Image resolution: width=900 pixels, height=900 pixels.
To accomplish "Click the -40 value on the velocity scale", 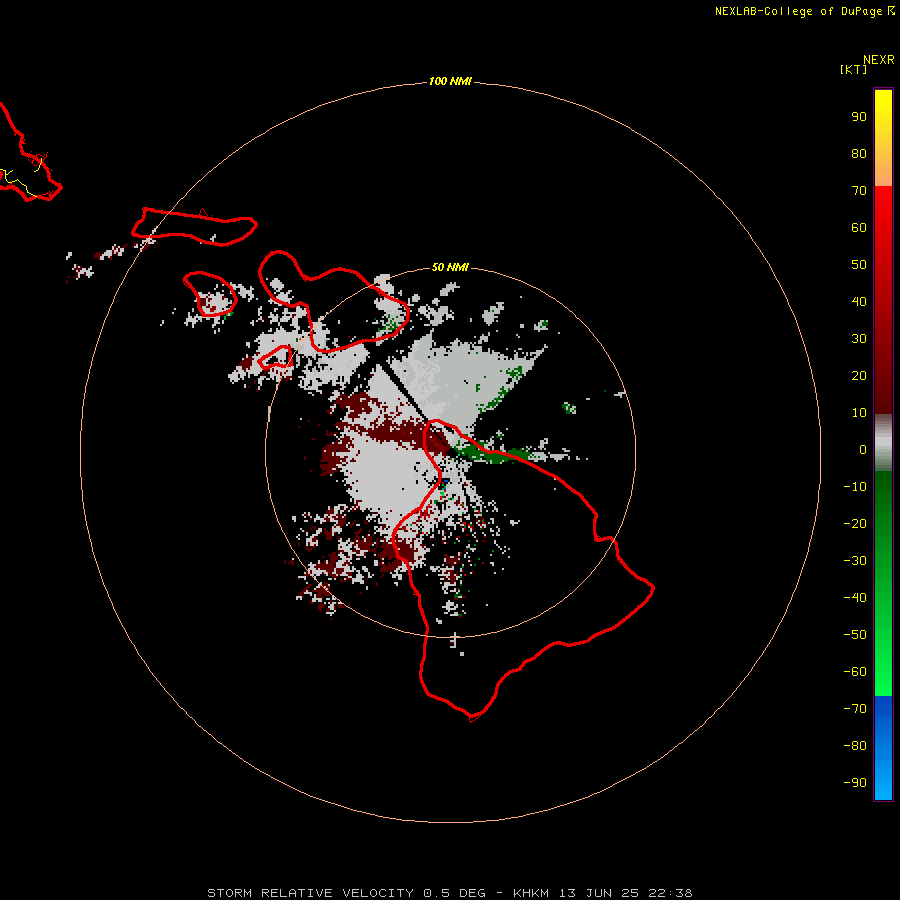I will [855, 598].
